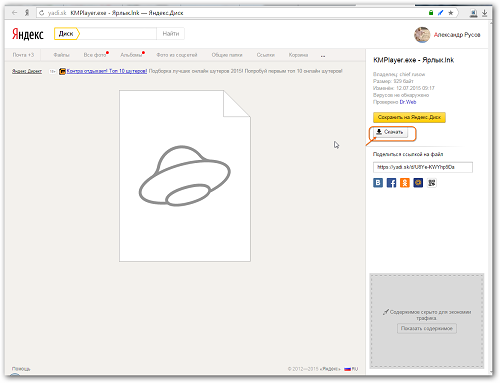Click the address bar URL text
This screenshot has width=500, height=383.
[x=57, y=13]
